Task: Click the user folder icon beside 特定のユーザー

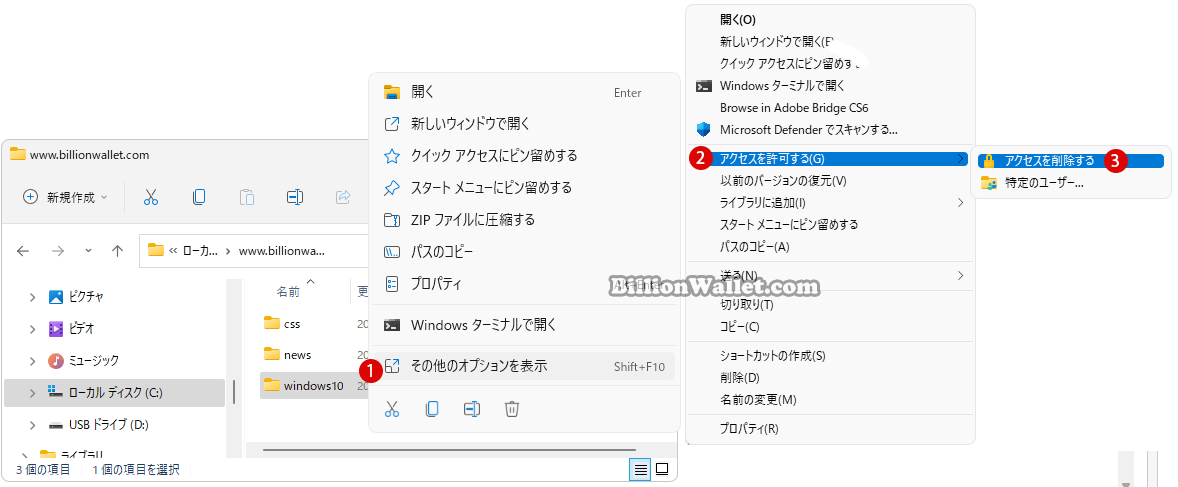Action: [989, 183]
